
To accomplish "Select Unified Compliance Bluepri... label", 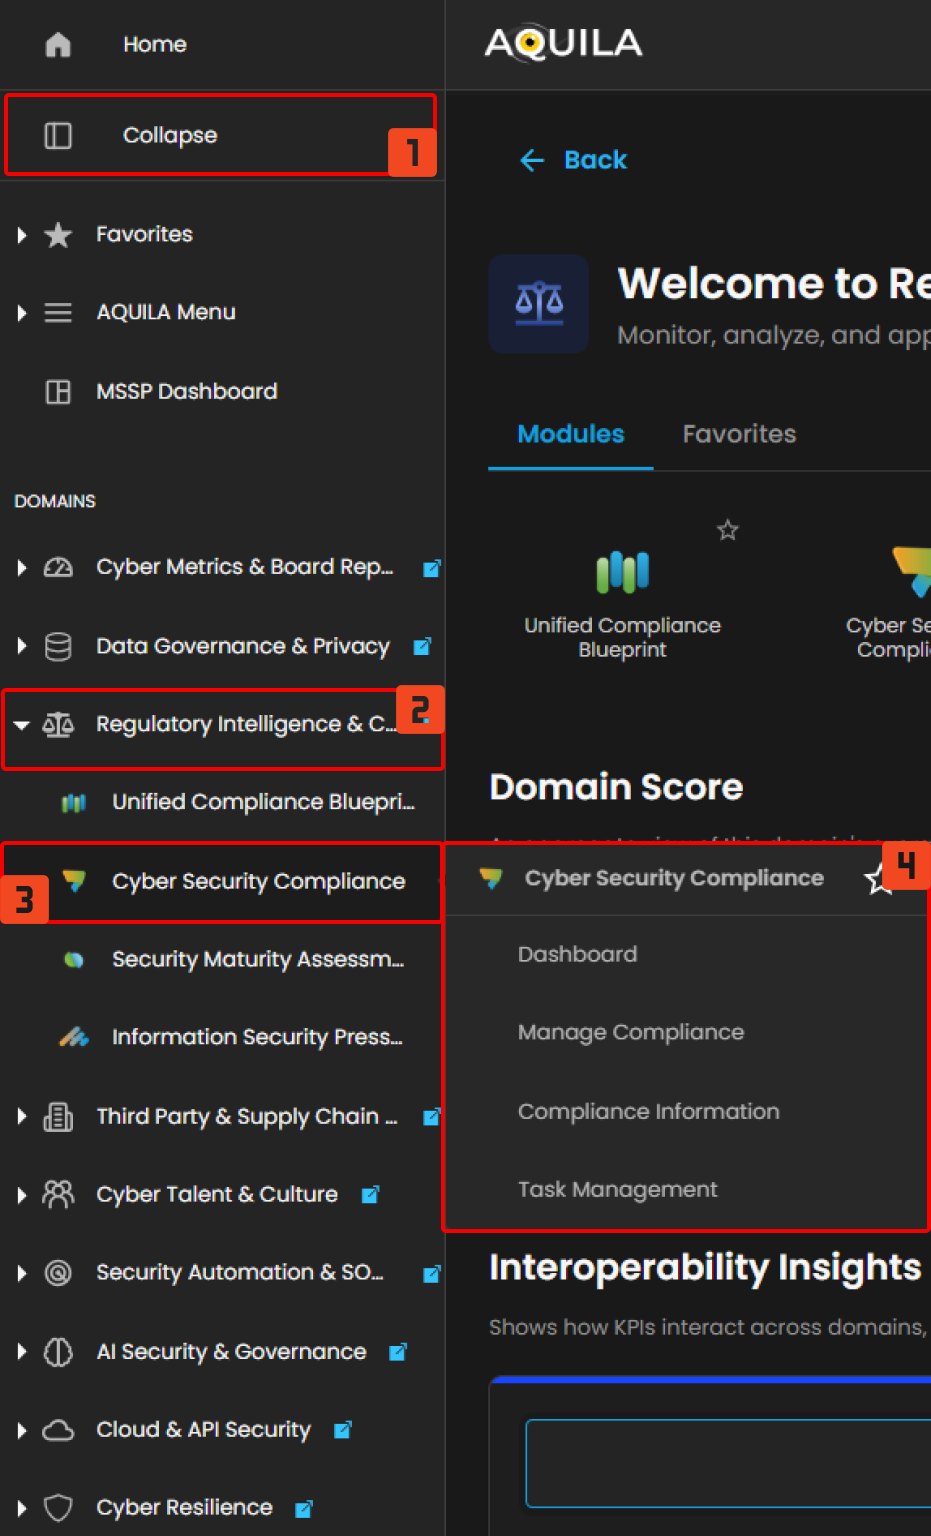I will [263, 802].
